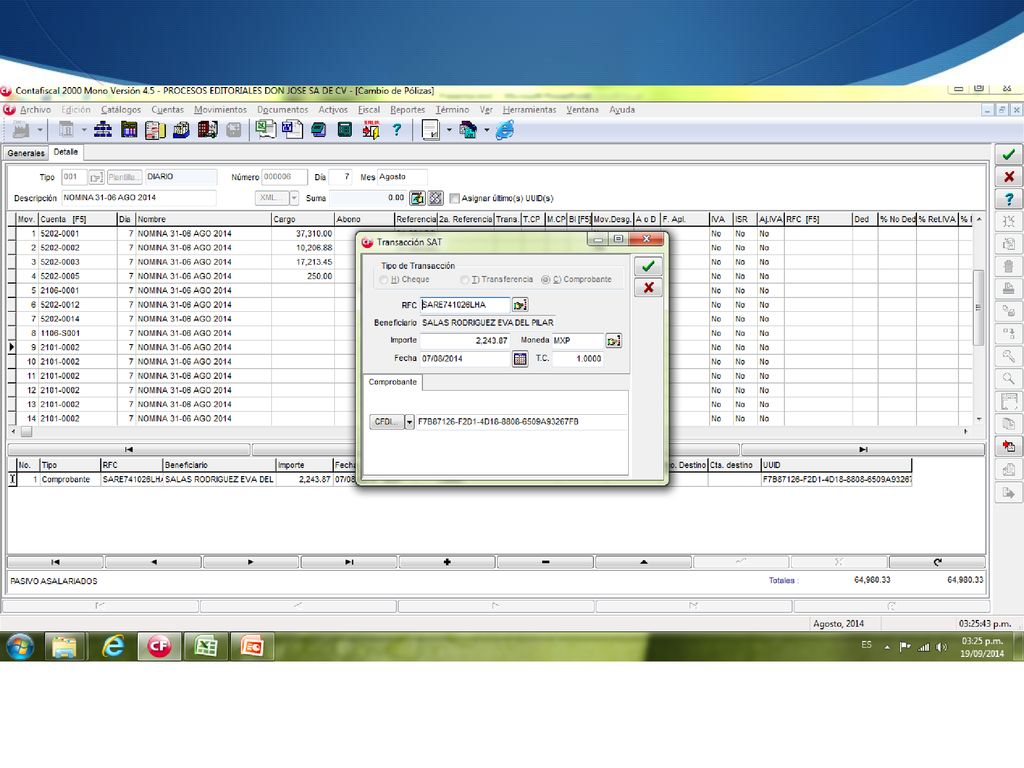Click the organization chart toolbar icon
This screenshot has width=1024, height=768.
103,130
